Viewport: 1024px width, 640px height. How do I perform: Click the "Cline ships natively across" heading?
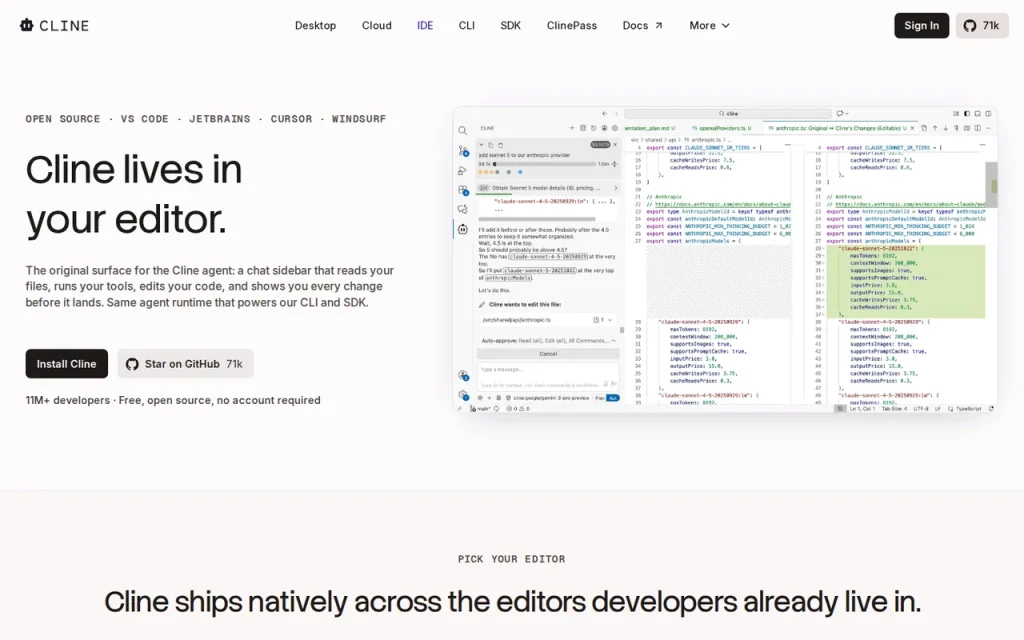[x=512, y=601]
